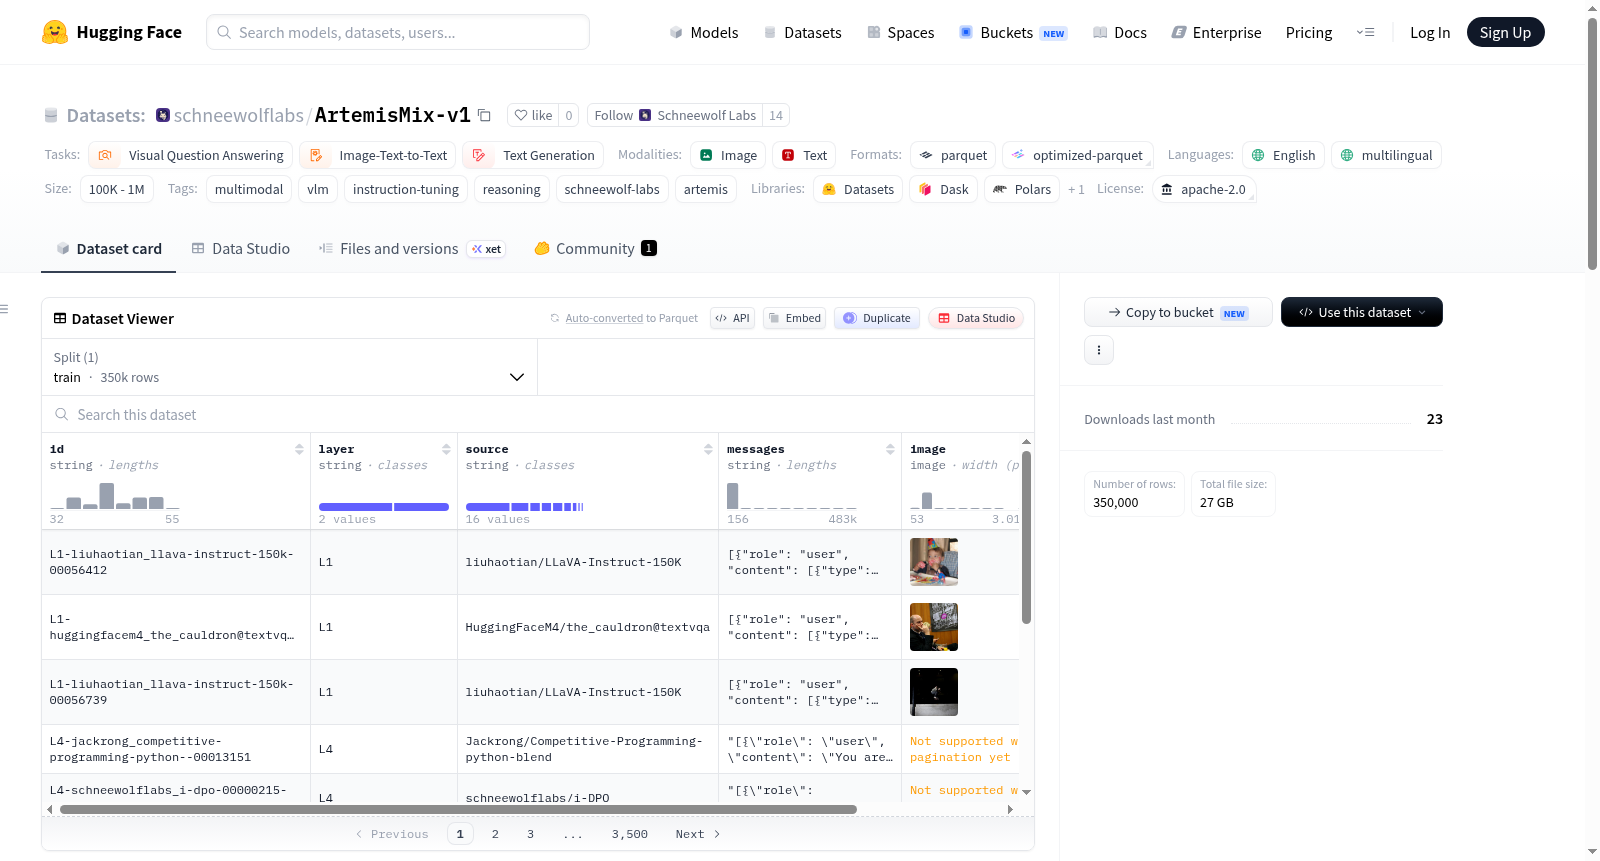Open Enterprise from the navigation bar
Image resolution: width=1600 pixels, height=861 pixels.
click(x=1216, y=33)
